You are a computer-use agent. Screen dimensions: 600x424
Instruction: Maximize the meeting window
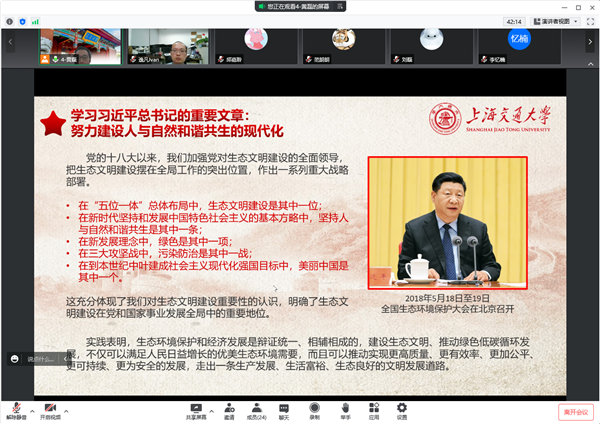(x=578, y=7)
